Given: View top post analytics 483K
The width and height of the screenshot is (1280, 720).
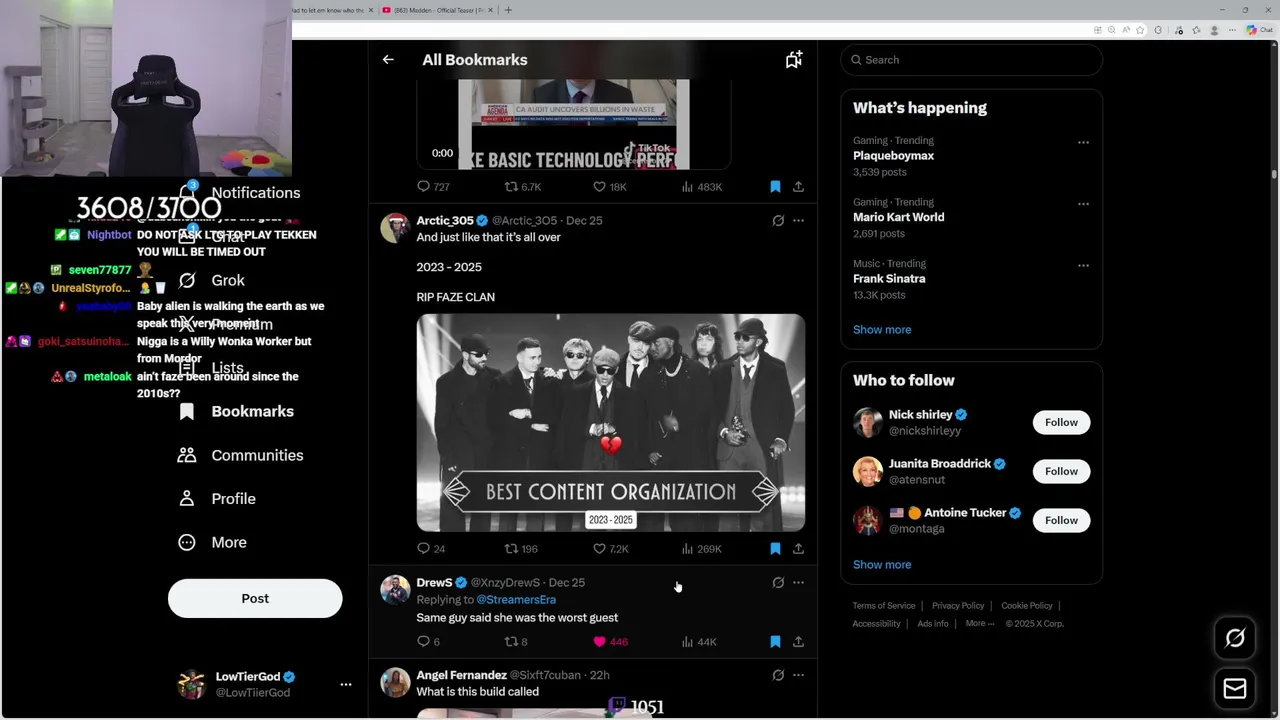Looking at the screenshot, I should point(701,187).
